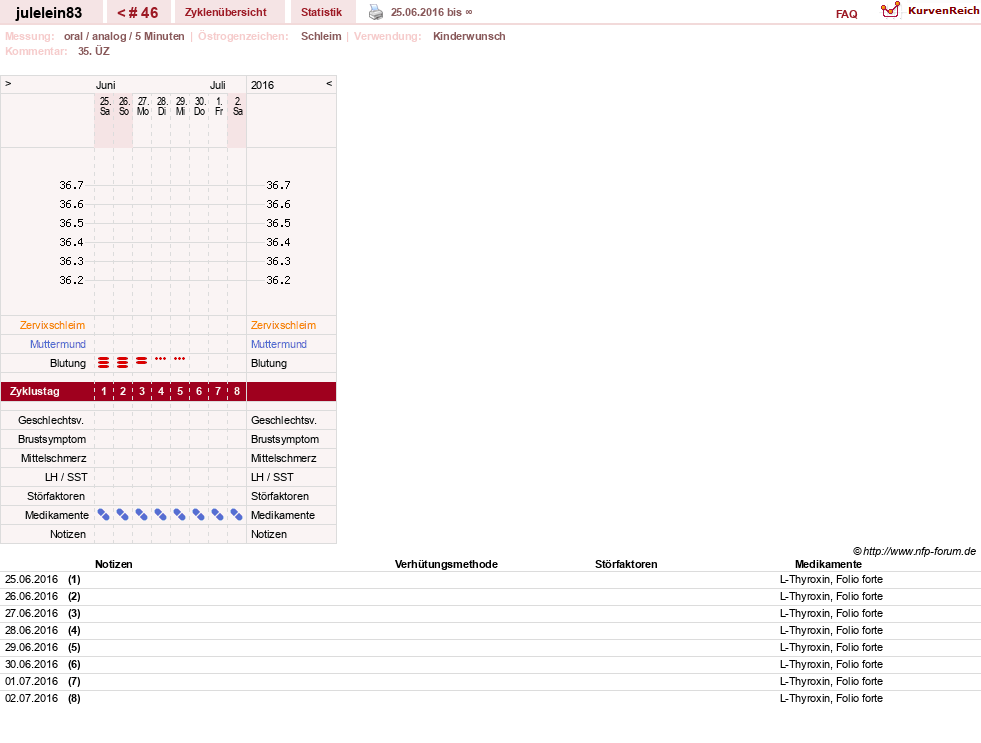
Task: Click medication pill icon under day 5
Action: [180, 515]
